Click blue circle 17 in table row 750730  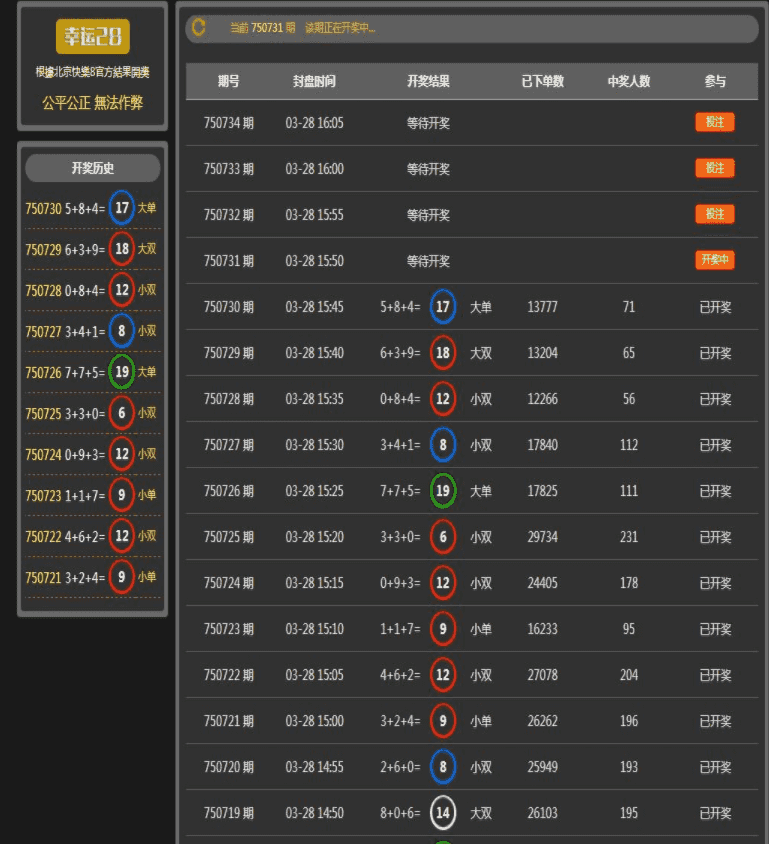[443, 307]
